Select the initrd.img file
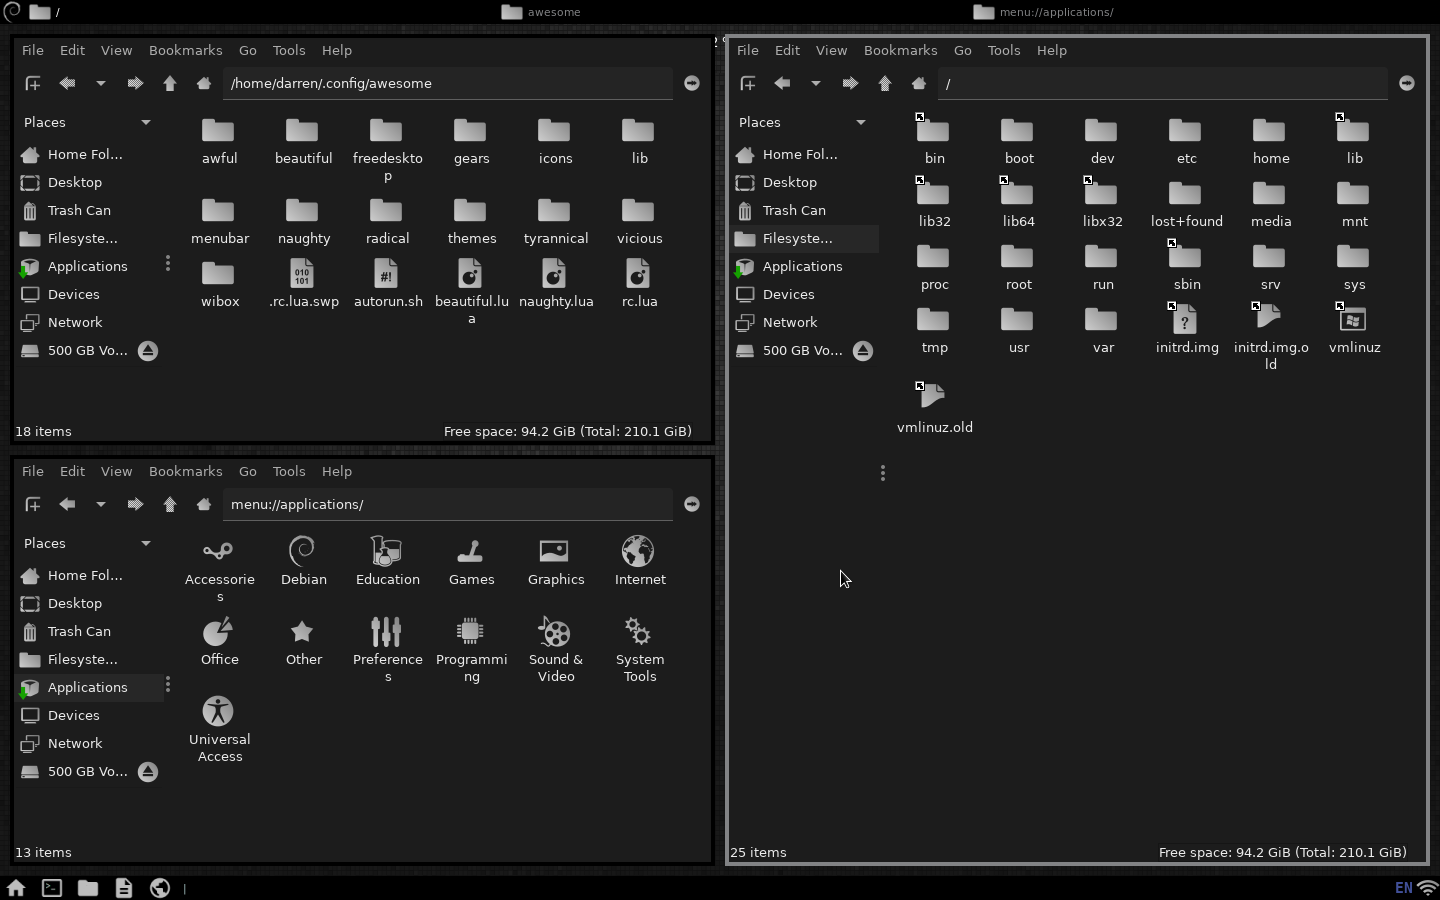The height and width of the screenshot is (900, 1440). point(1187,329)
